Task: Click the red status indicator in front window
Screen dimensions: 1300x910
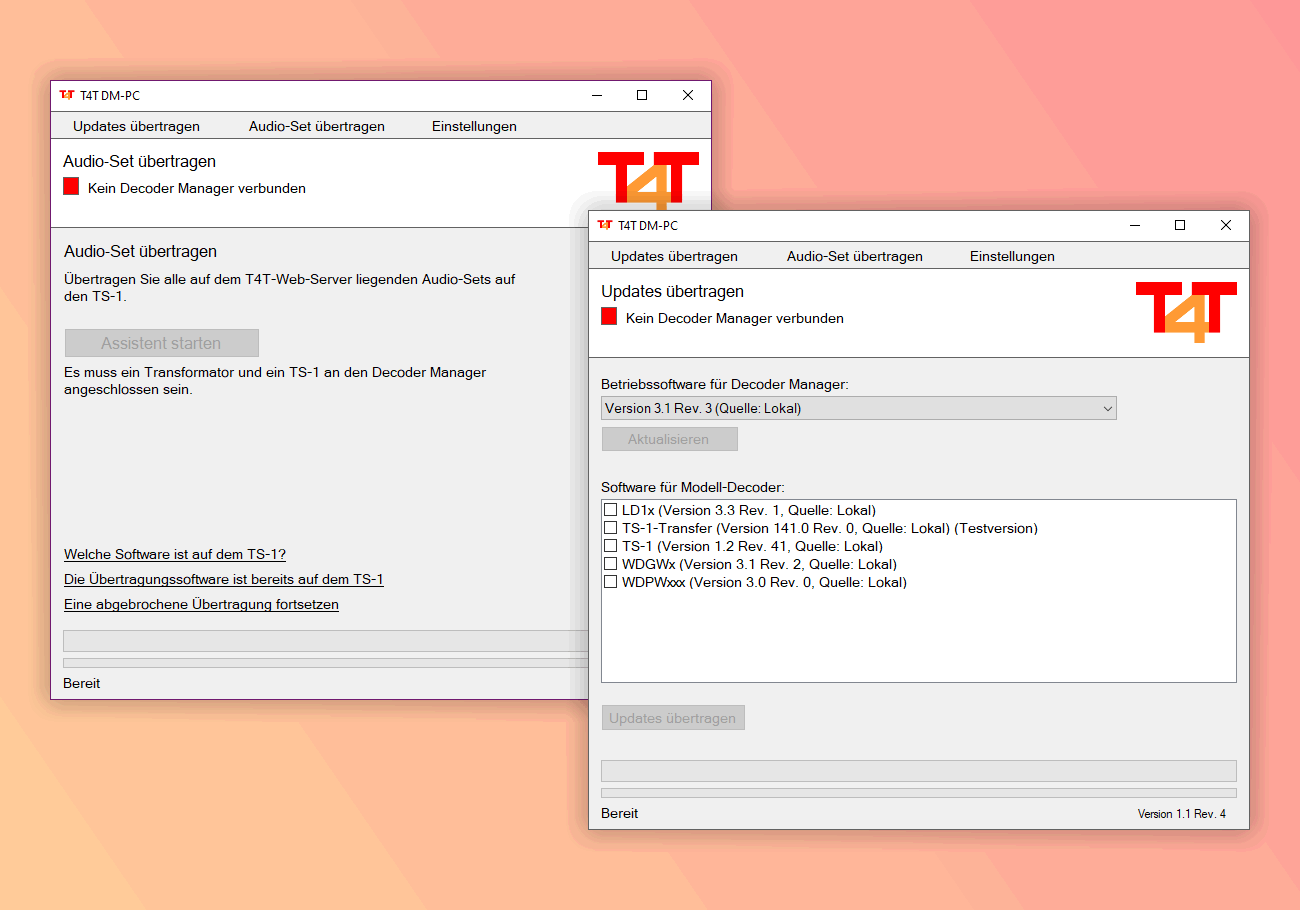Action: point(609,316)
